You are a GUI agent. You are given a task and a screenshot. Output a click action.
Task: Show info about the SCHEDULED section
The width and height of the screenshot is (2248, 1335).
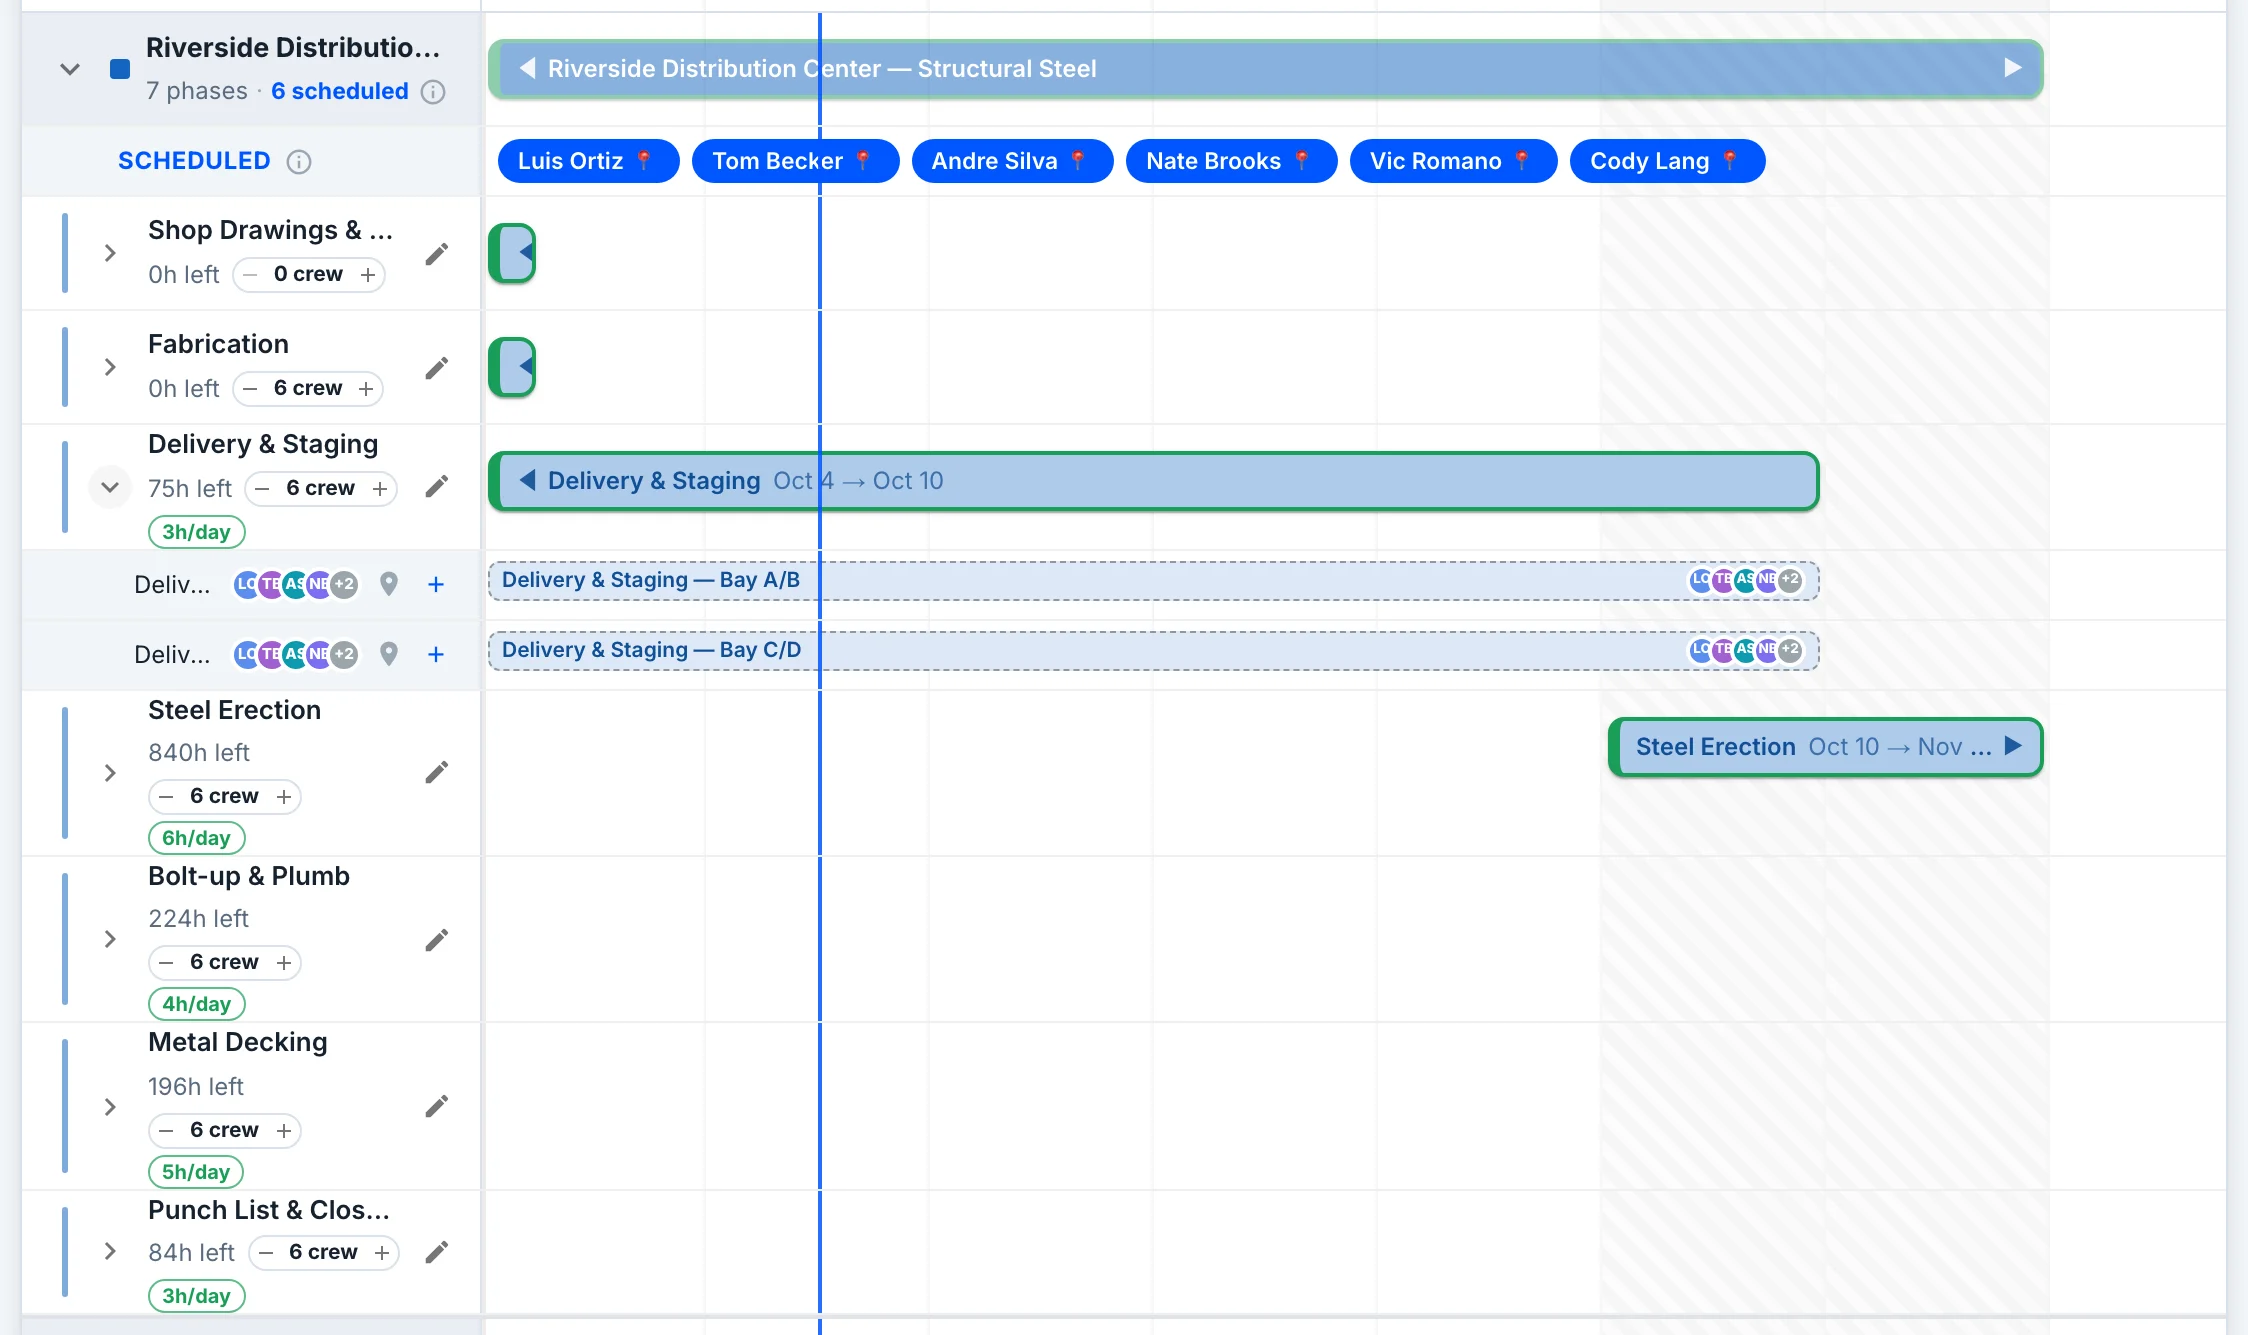coord(299,162)
